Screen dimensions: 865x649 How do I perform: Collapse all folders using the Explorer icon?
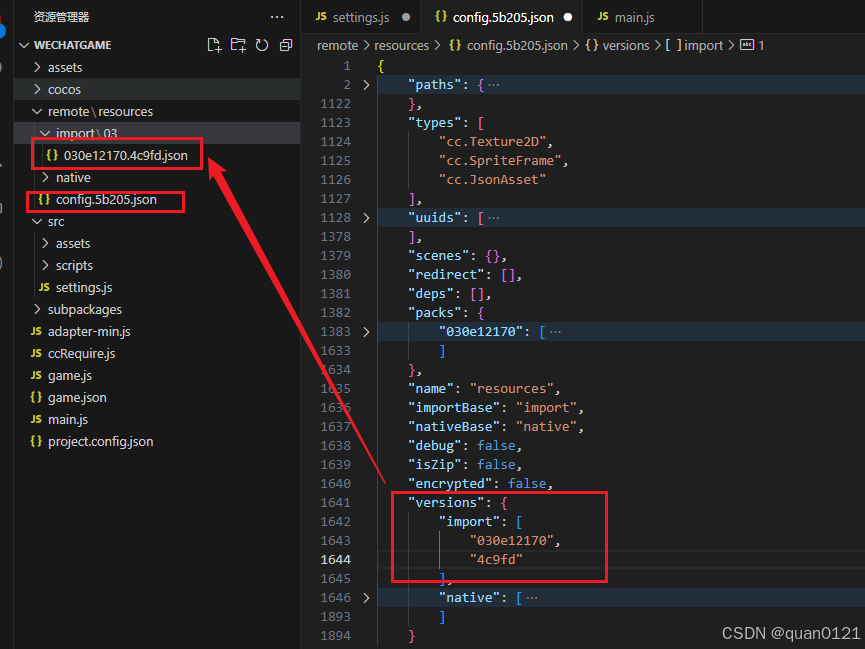click(x=284, y=45)
